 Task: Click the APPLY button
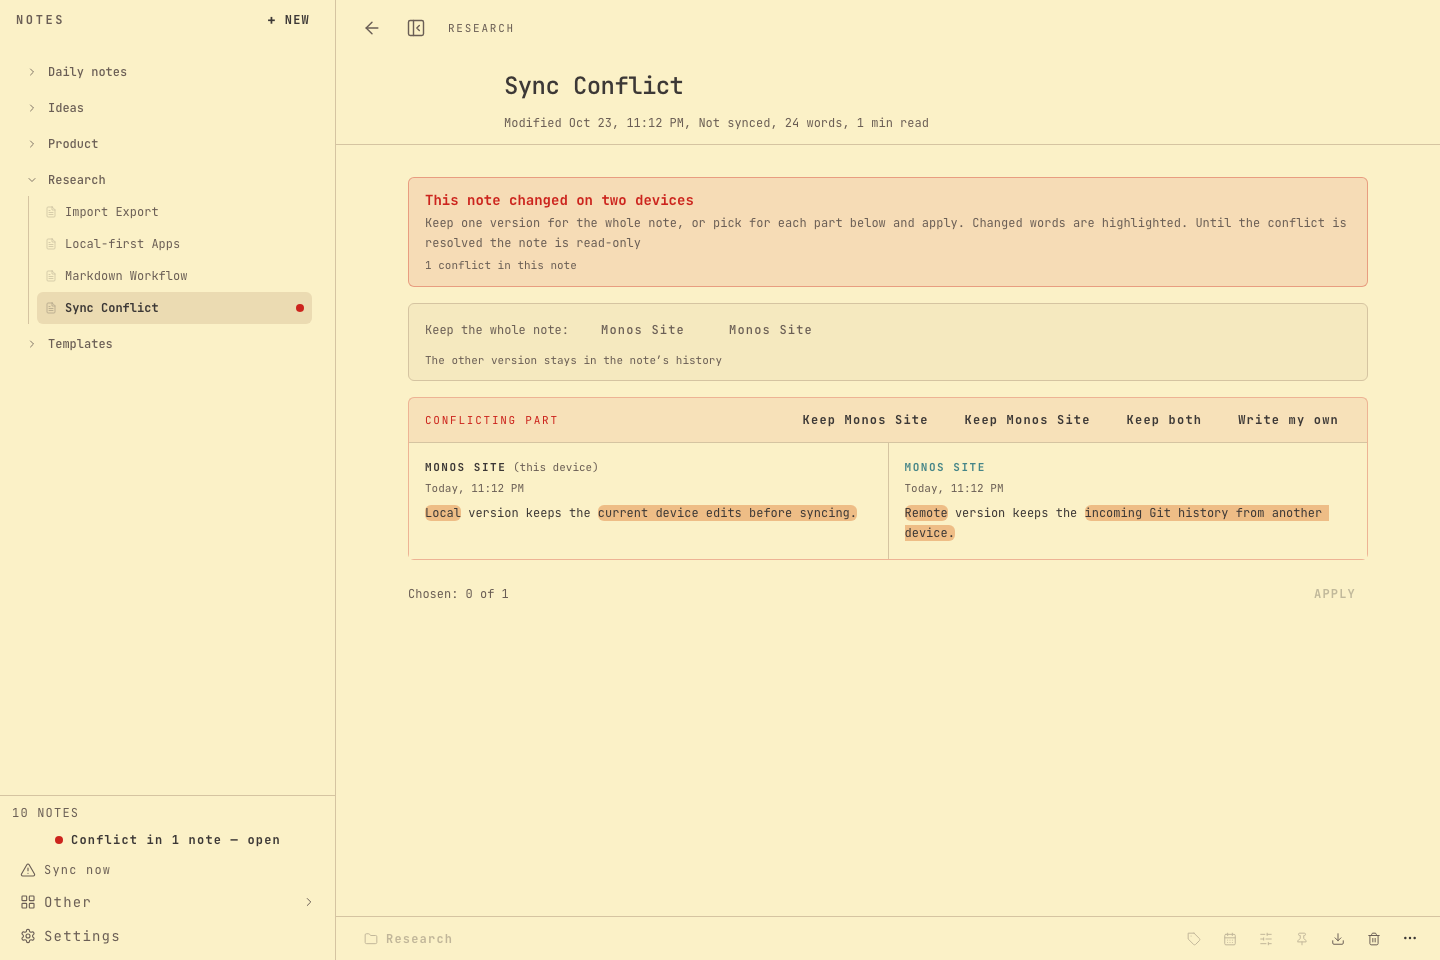pos(1335,594)
